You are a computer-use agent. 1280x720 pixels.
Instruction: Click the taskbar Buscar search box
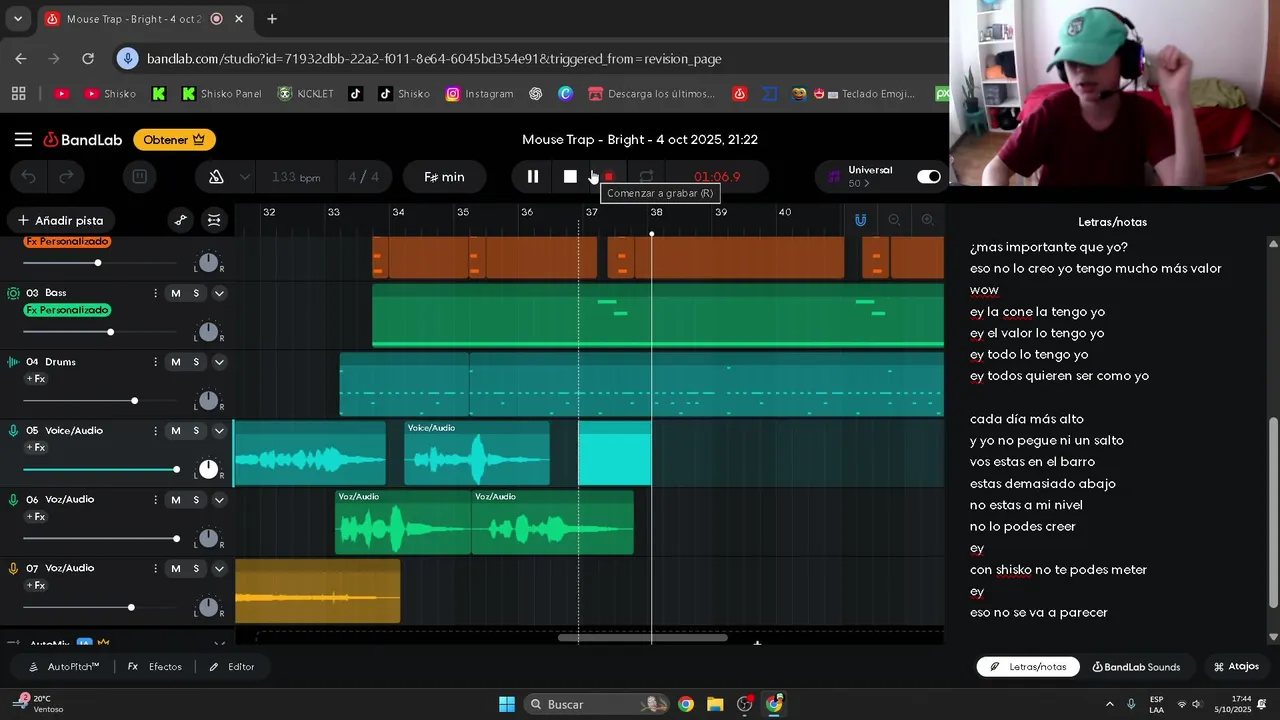point(596,704)
